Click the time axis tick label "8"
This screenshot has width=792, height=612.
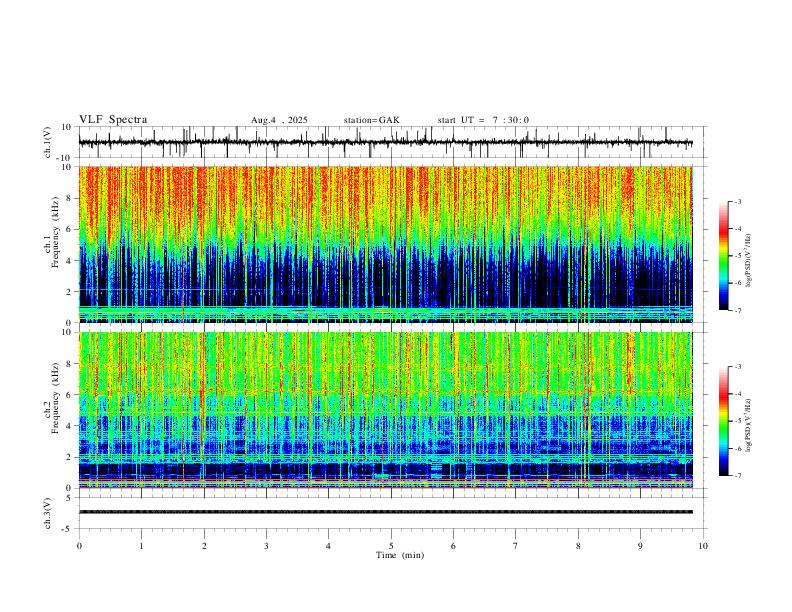578,546
